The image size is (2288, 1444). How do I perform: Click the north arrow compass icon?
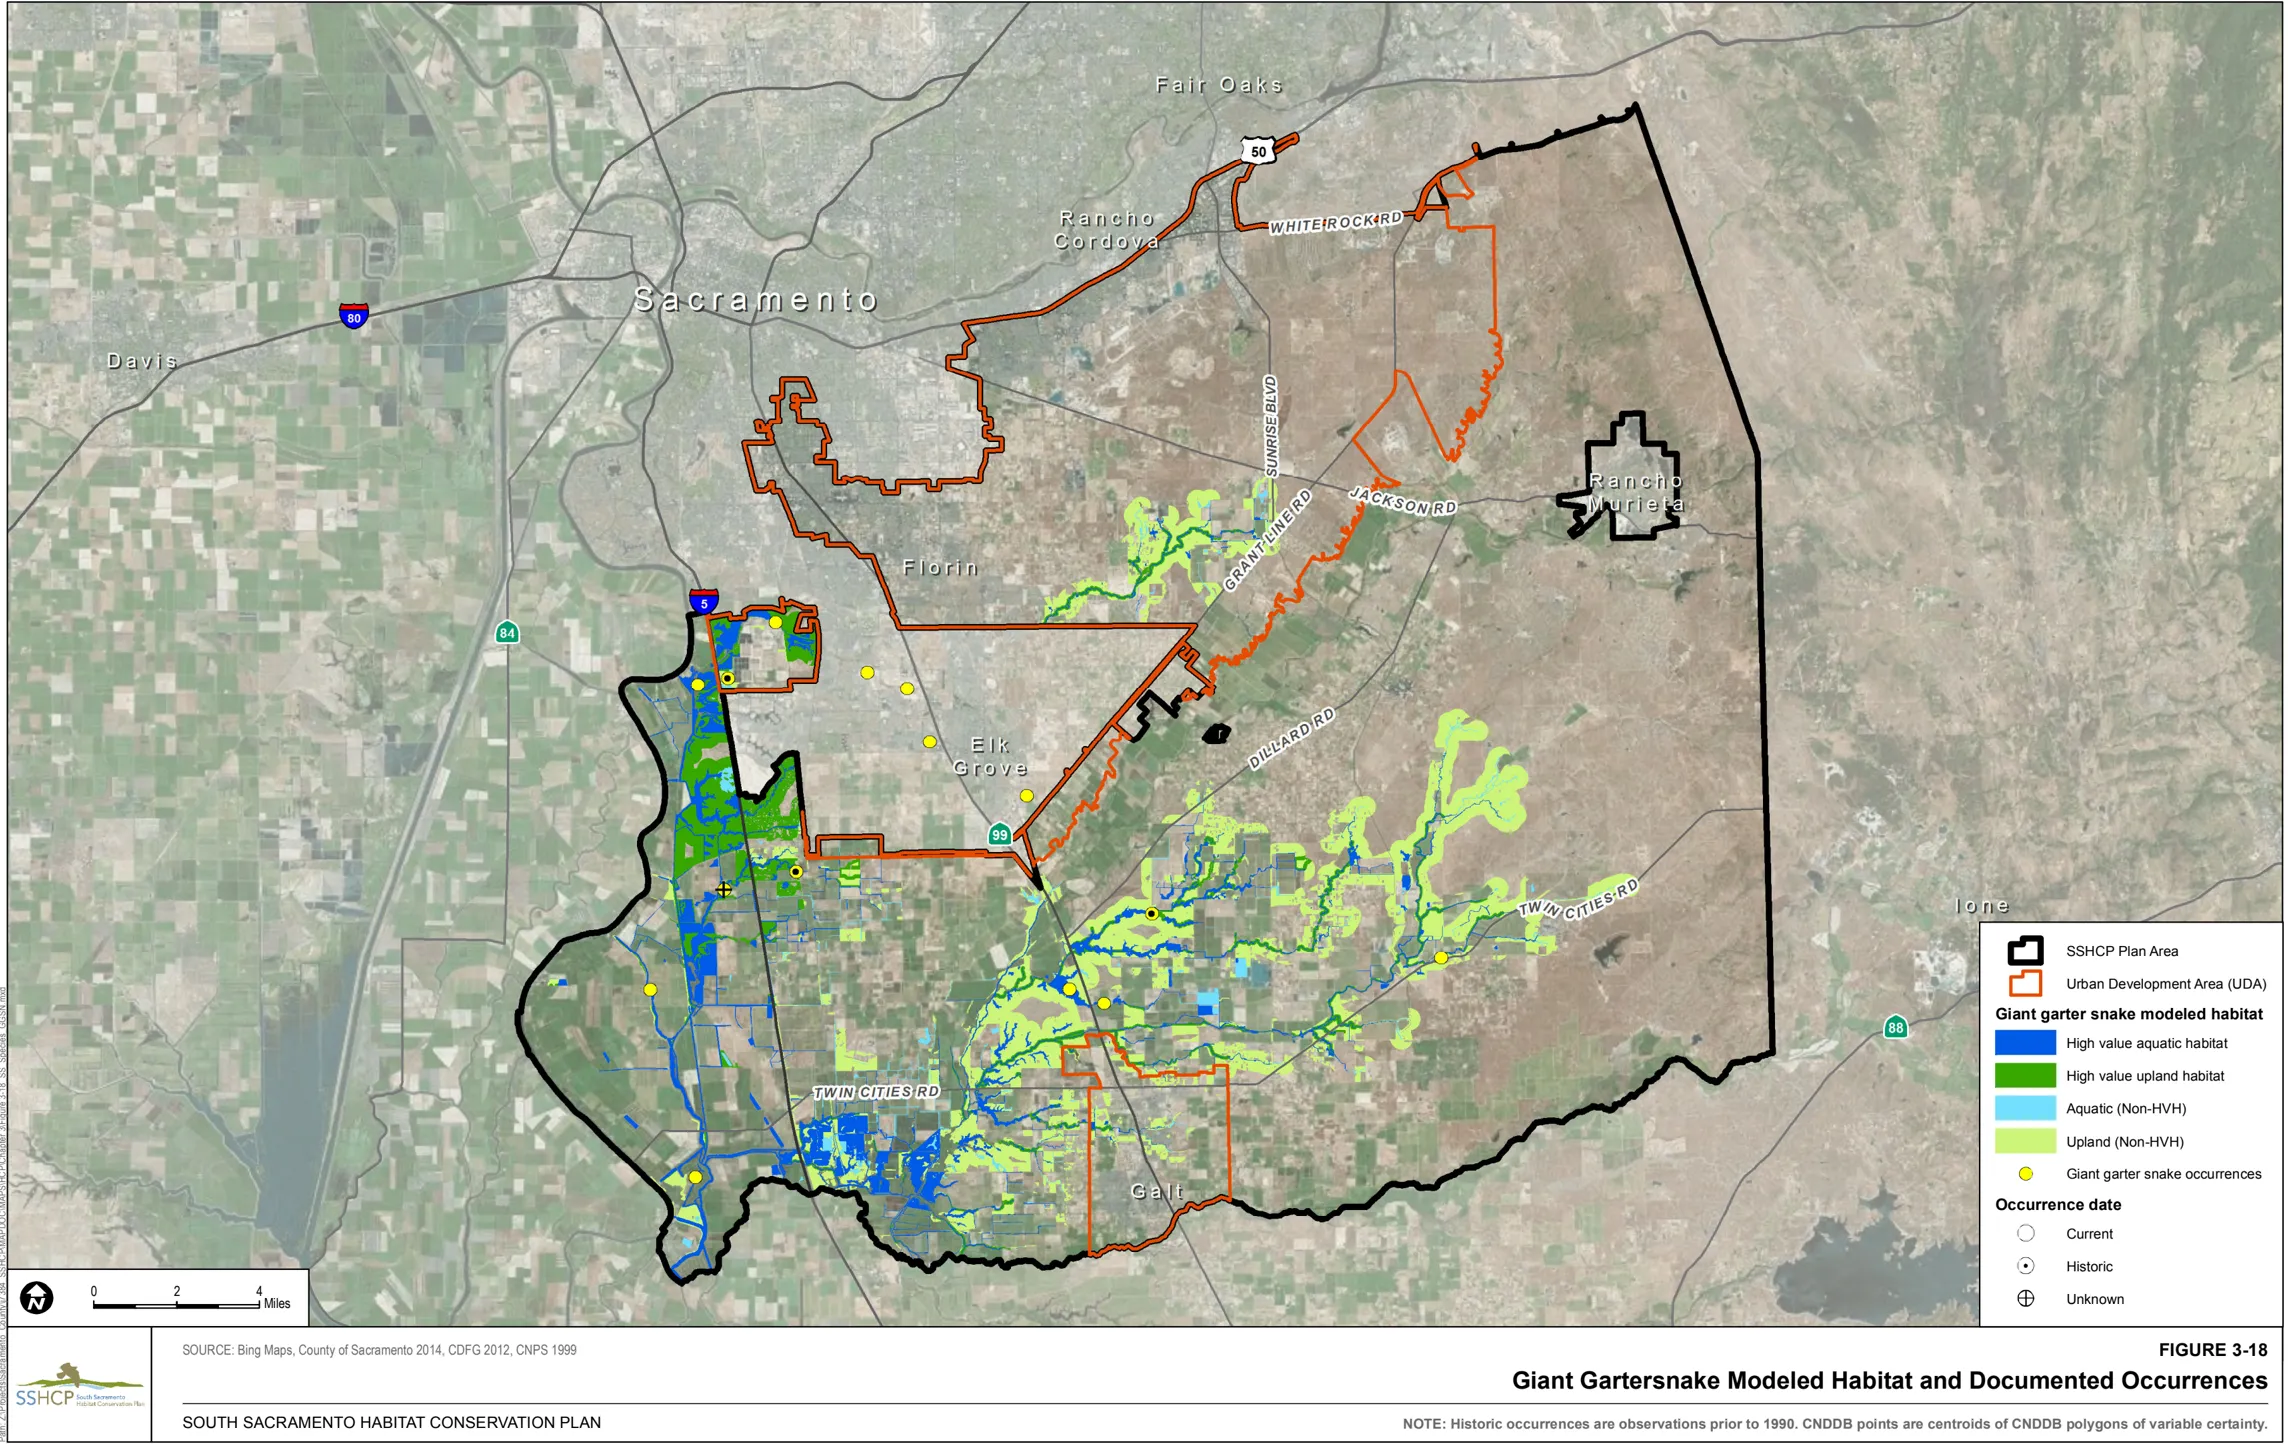(x=37, y=1298)
